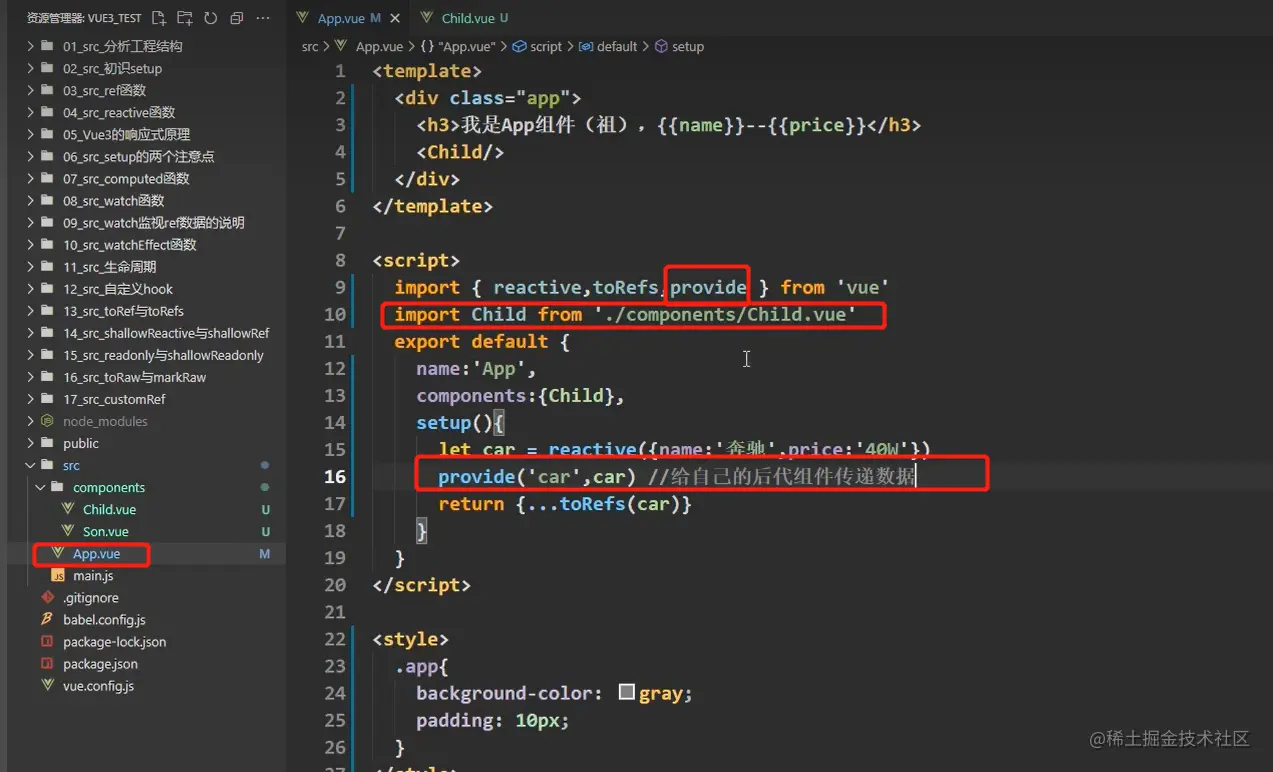Switch to the Child.vue editor tab
1273x772 pixels.
[x=467, y=18]
